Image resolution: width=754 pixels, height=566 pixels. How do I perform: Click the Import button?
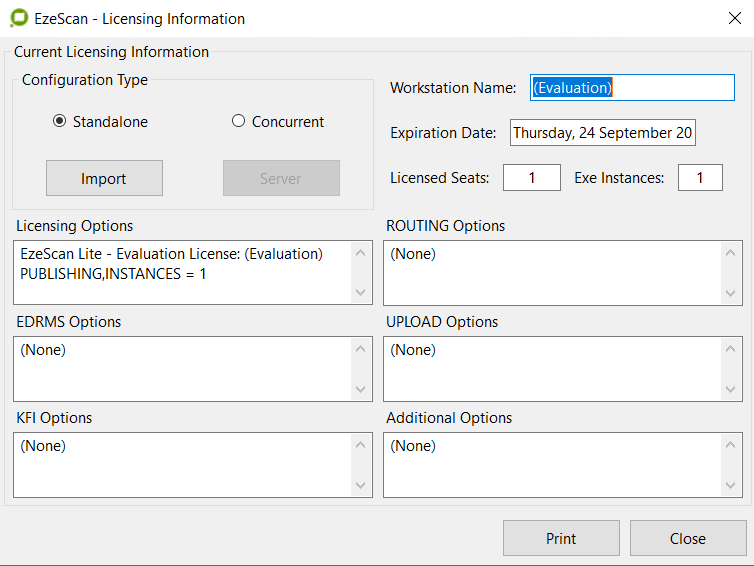pyautogui.click(x=104, y=178)
